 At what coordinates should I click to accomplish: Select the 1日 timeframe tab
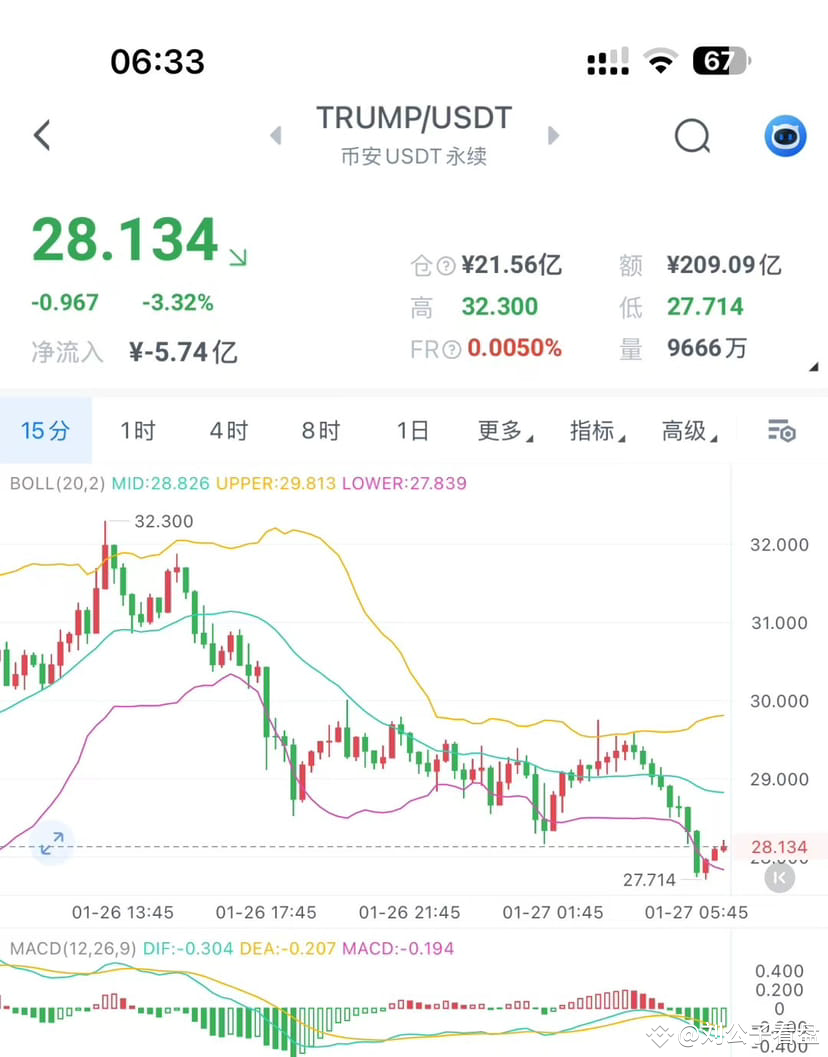pos(413,430)
